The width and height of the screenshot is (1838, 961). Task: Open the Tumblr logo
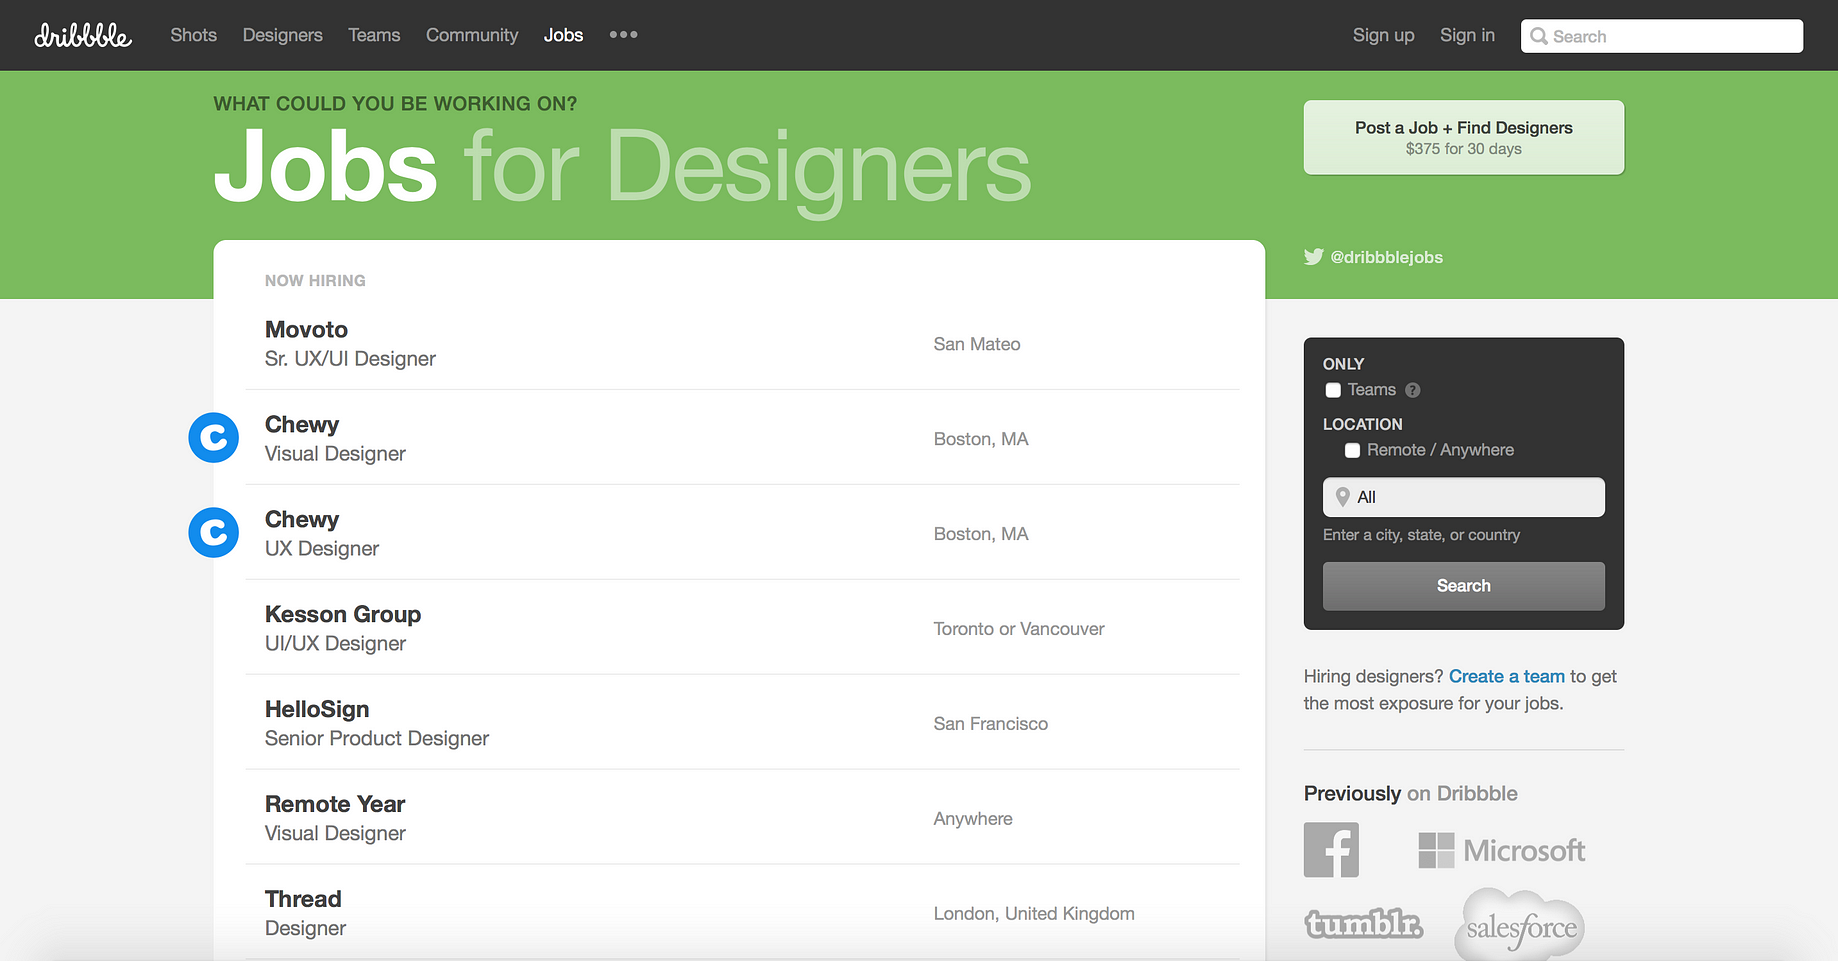pyautogui.click(x=1364, y=924)
